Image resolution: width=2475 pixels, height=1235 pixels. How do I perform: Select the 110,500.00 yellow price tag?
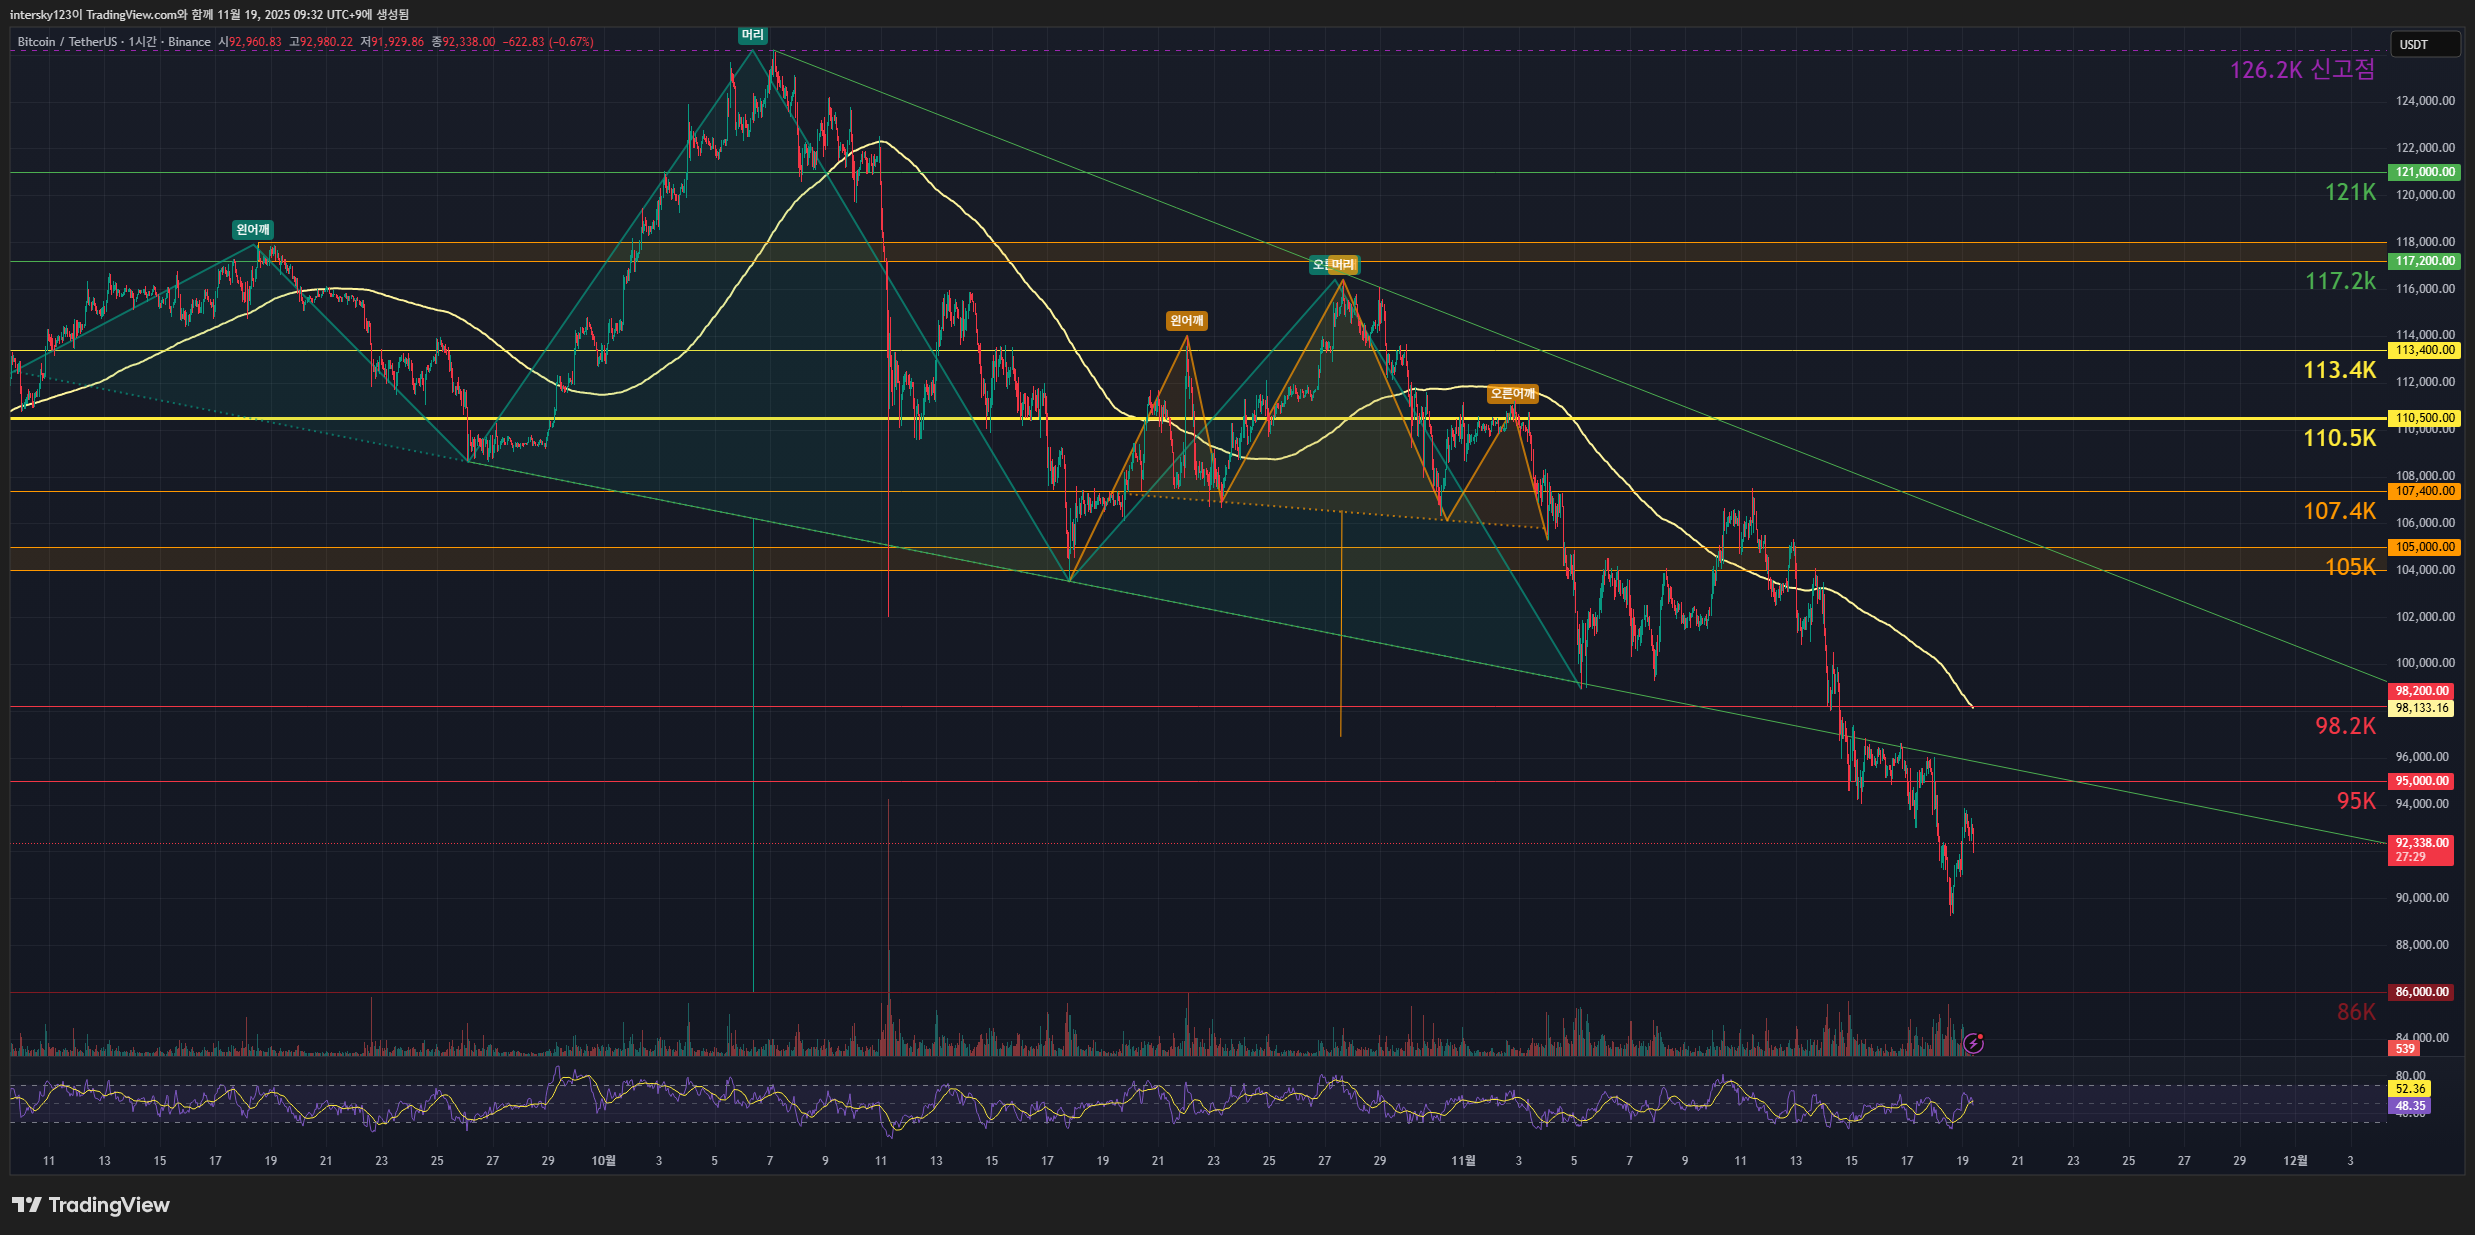pyautogui.click(x=2424, y=418)
